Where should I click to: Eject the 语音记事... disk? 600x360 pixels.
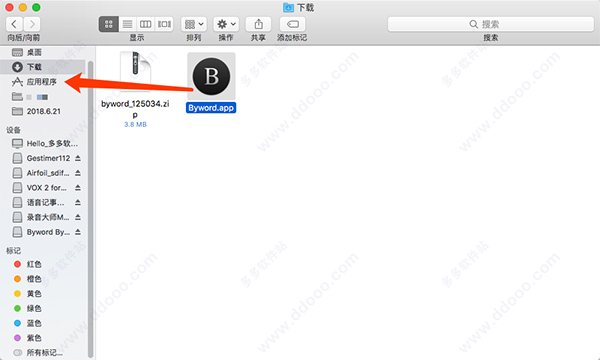coord(78,202)
